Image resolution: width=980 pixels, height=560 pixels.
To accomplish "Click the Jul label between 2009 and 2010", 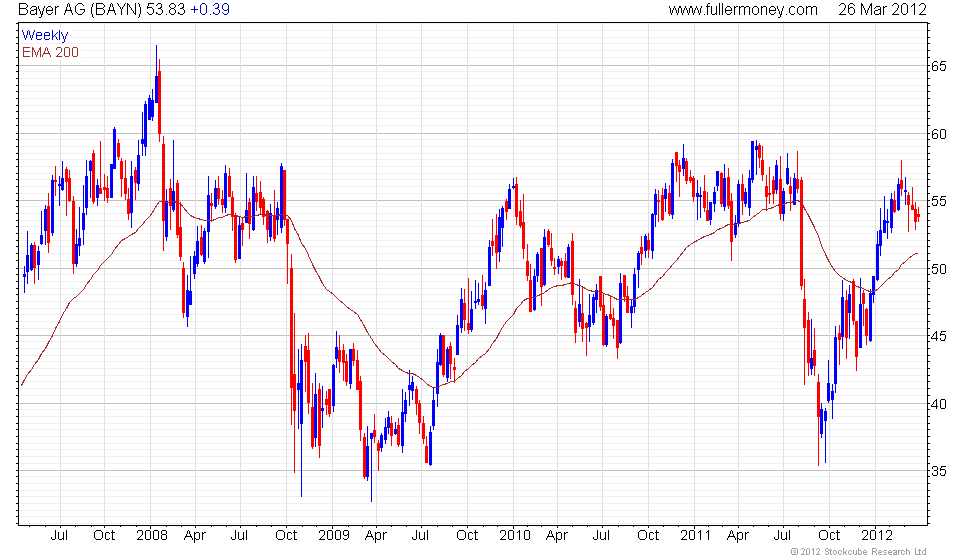I will 420,535.
